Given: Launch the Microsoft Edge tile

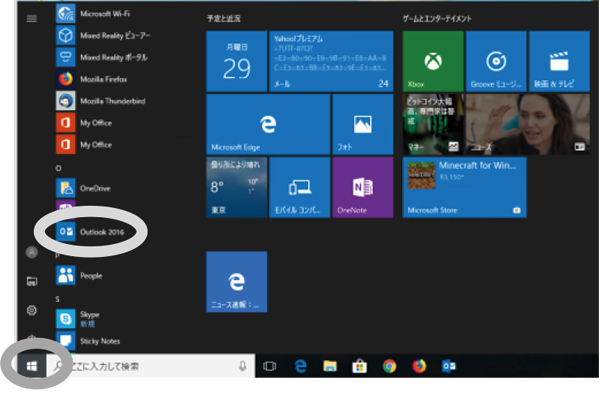Looking at the screenshot, I should (x=268, y=124).
